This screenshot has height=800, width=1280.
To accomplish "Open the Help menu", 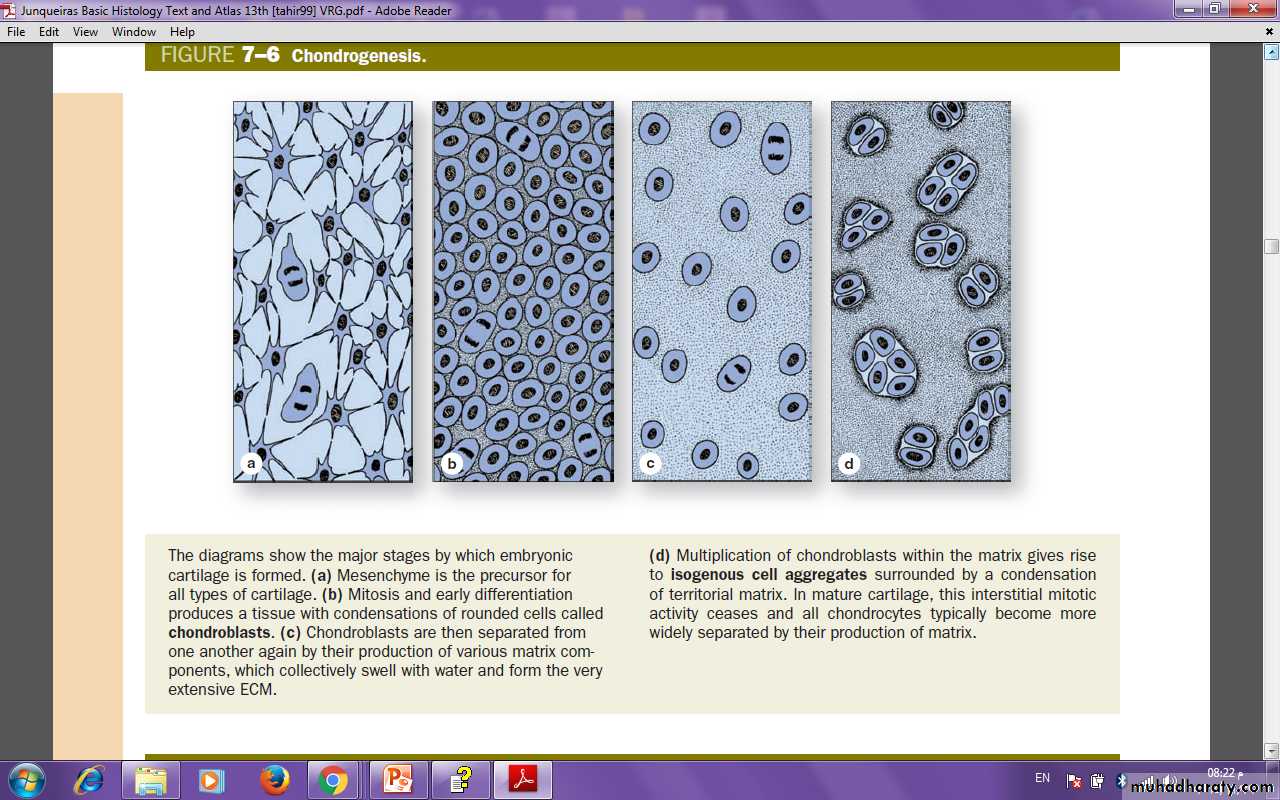I will pos(182,32).
